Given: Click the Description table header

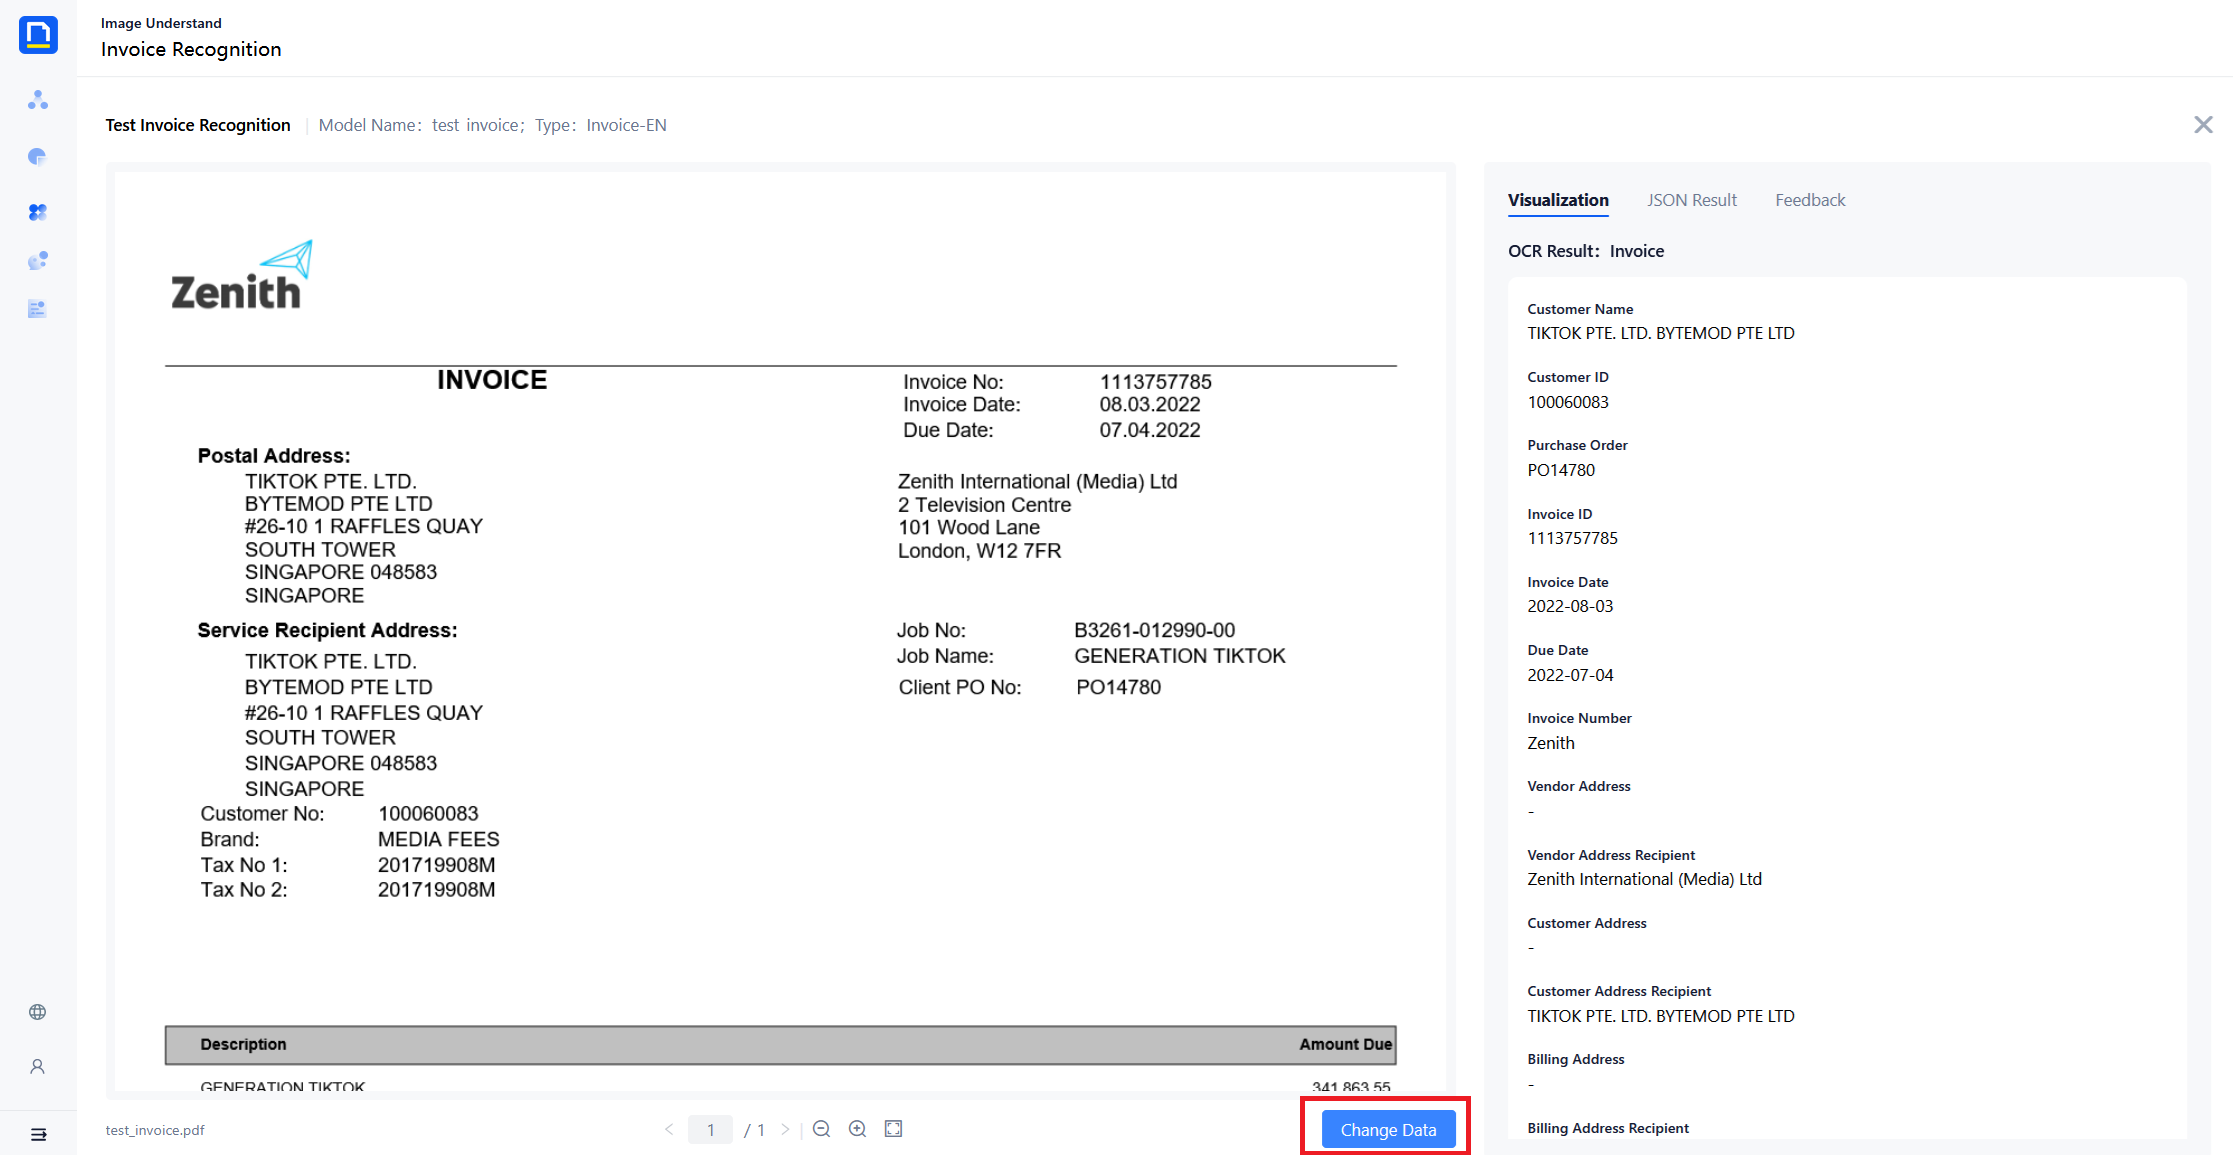Looking at the screenshot, I should (x=243, y=1044).
